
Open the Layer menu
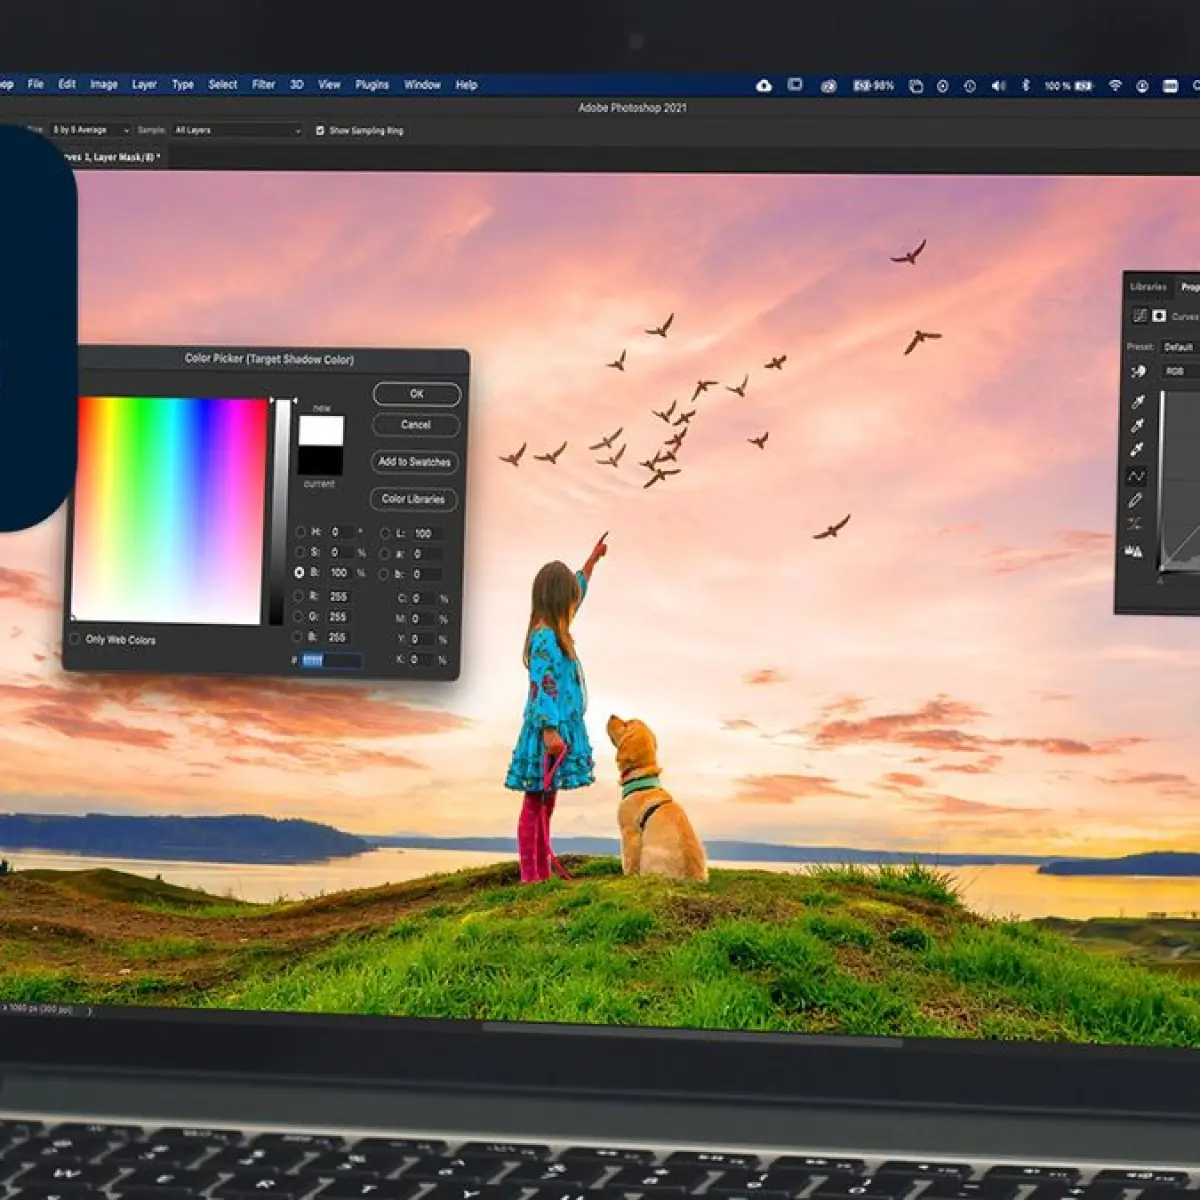145,85
